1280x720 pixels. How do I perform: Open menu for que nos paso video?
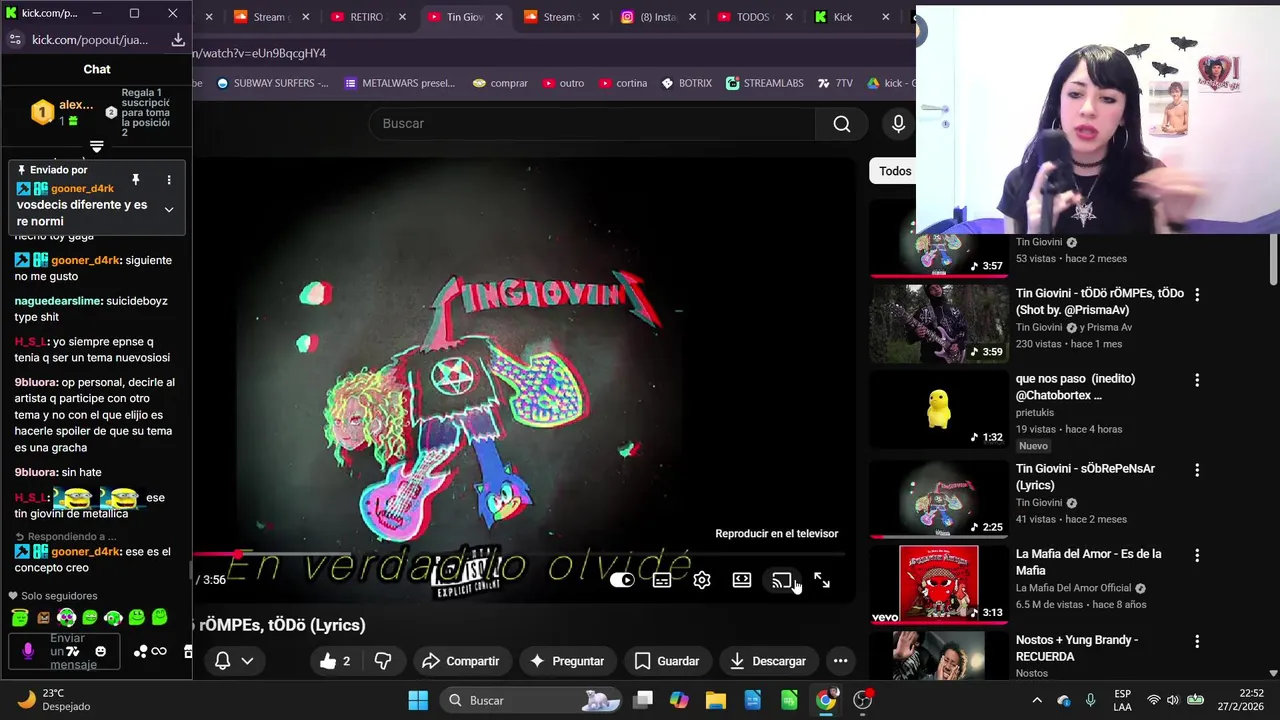1197,380
